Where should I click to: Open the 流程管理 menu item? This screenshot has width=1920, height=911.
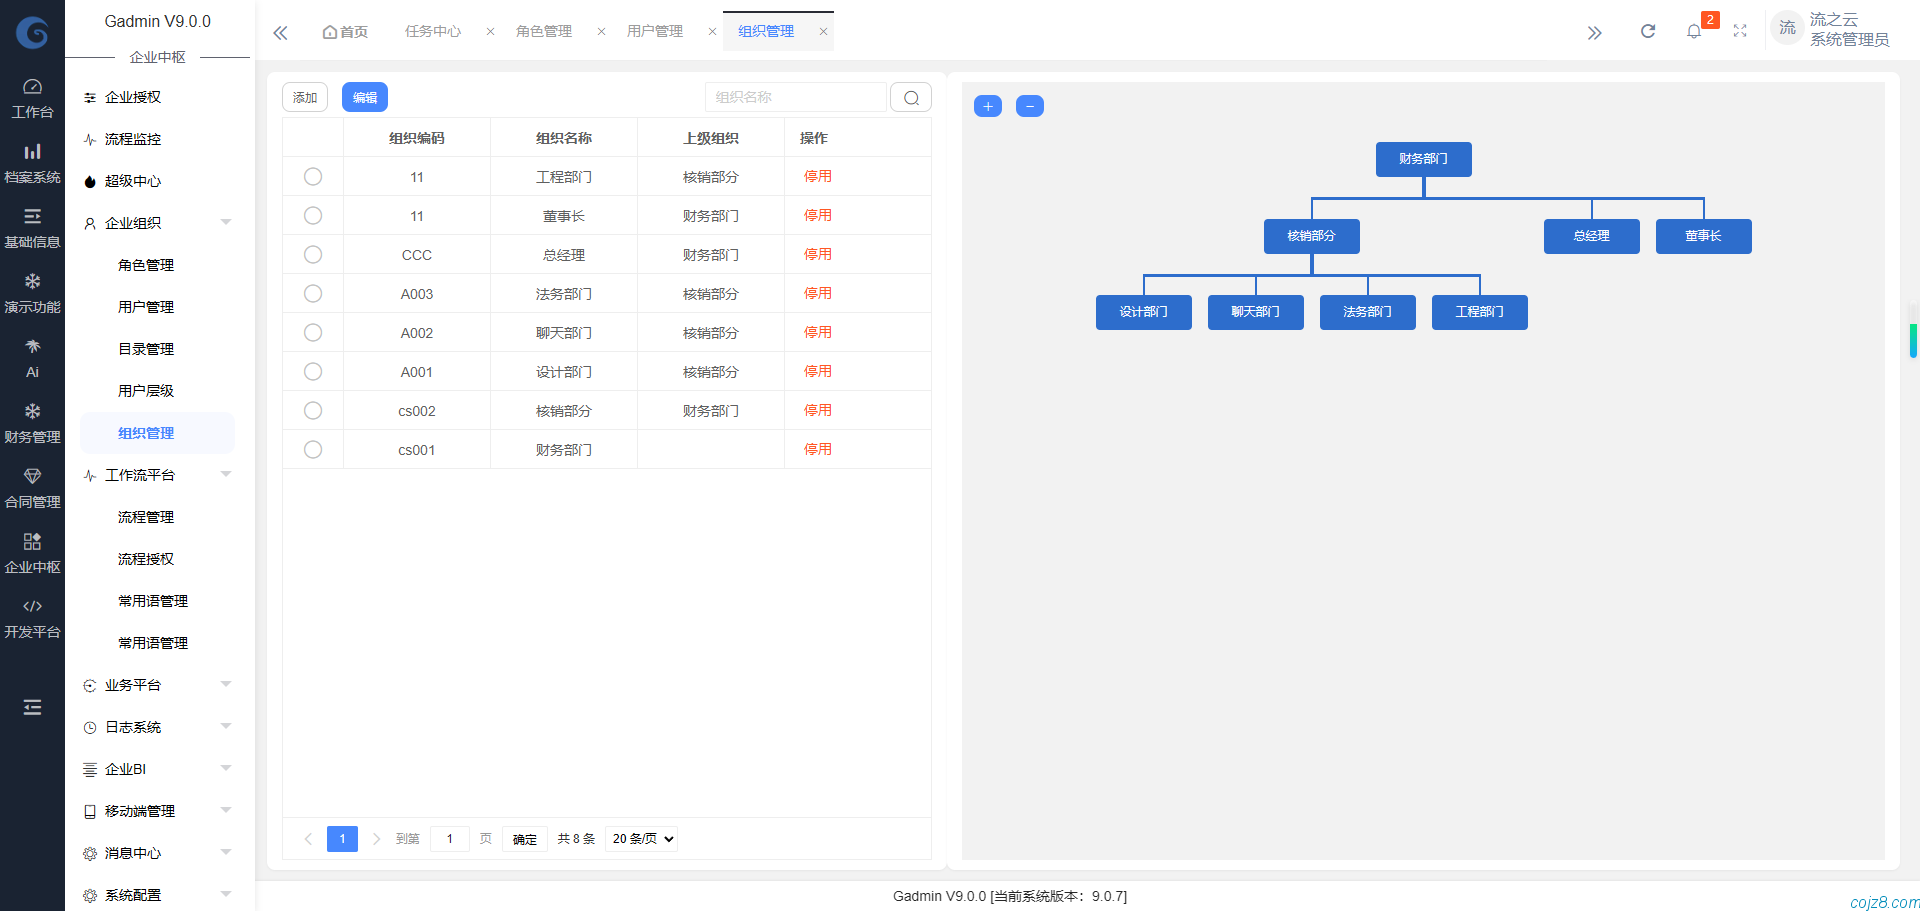(145, 517)
